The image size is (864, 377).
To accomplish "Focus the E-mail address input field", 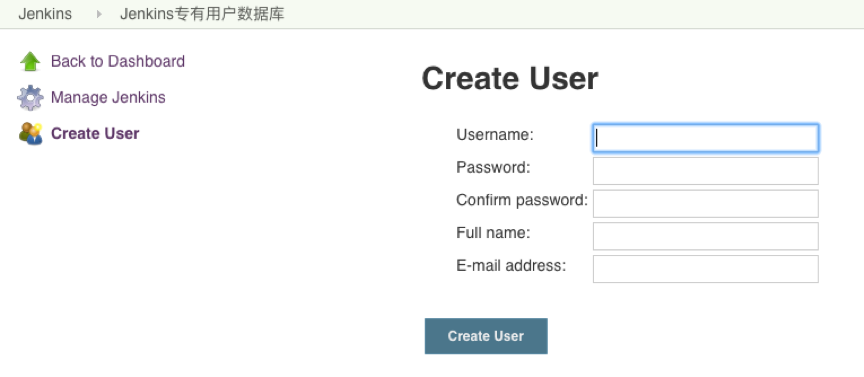I will [705, 269].
